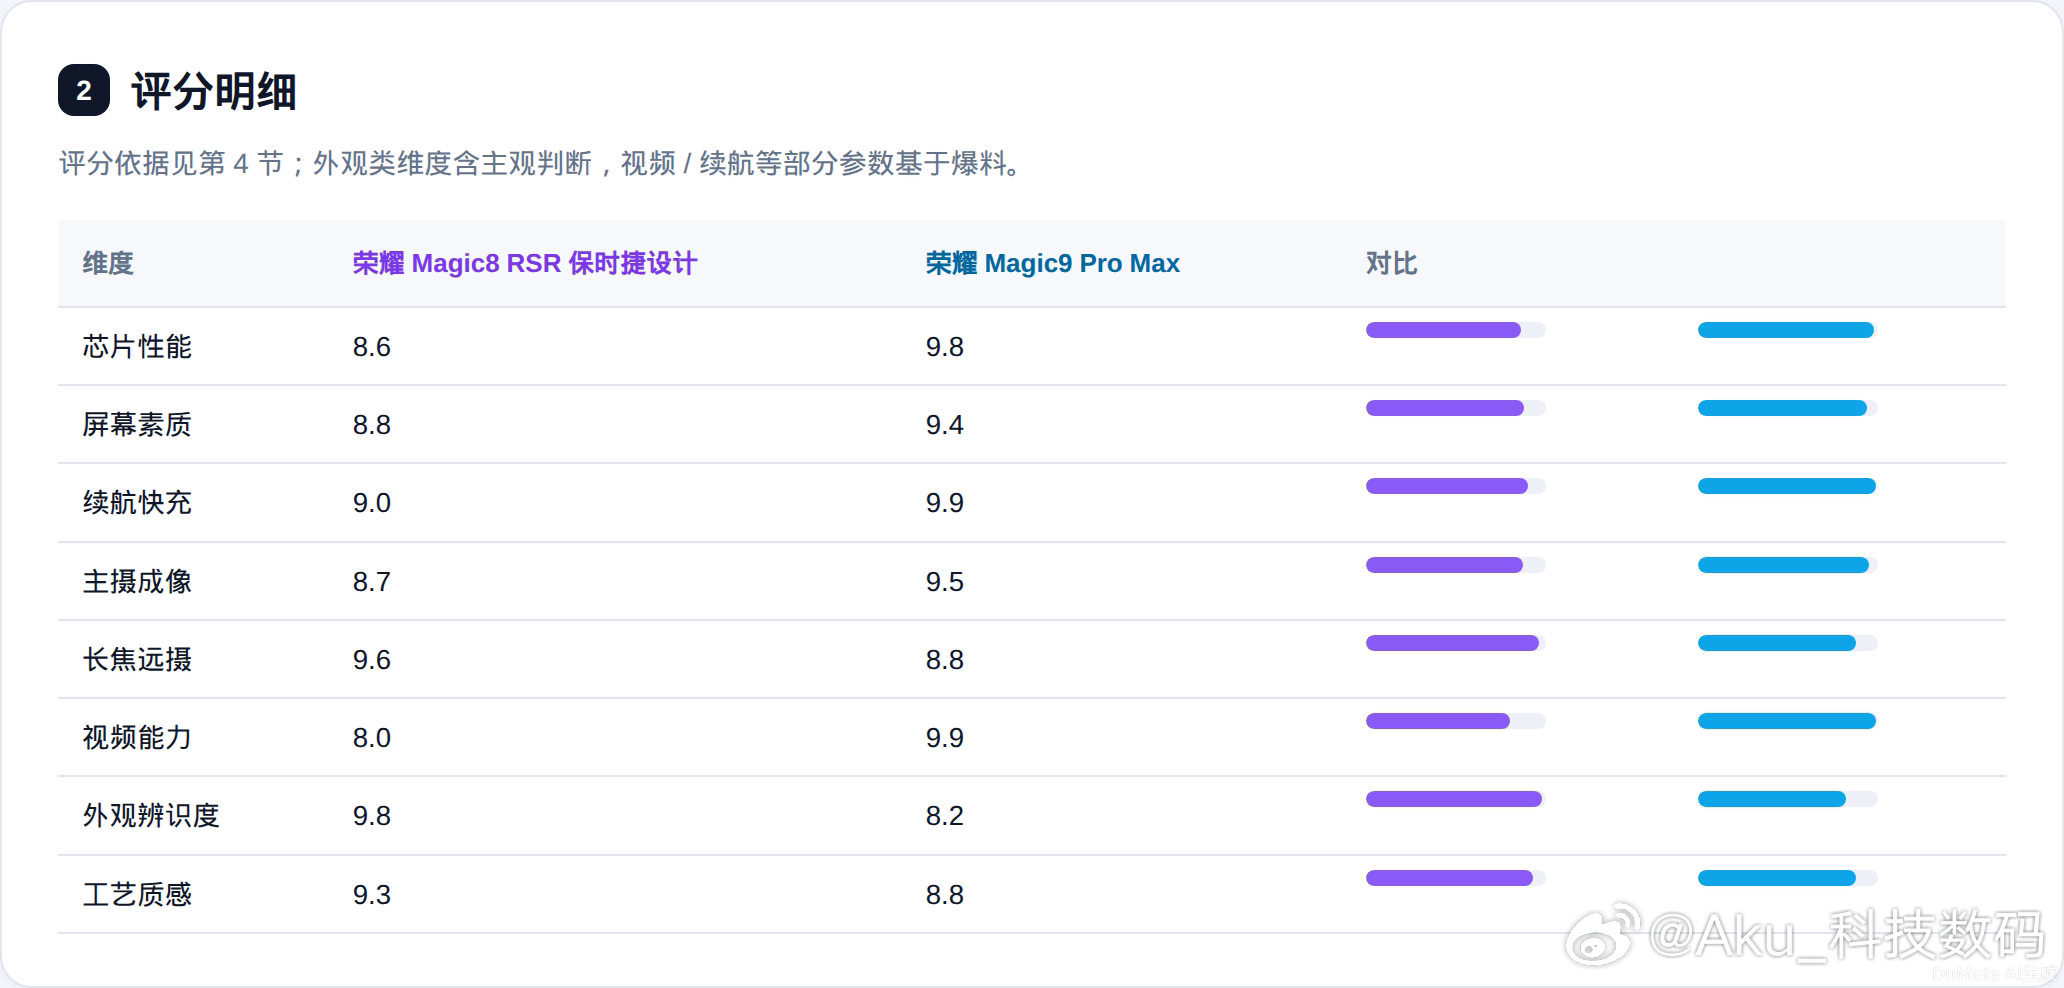Click the 续航快充 row label
This screenshot has width=2064, height=988.
(x=137, y=503)
